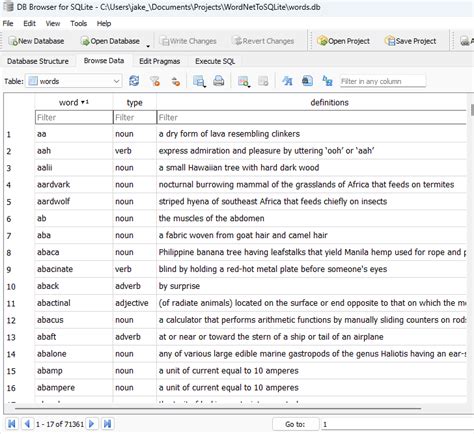
Task: Toggle sort on word column header
Action: click(x=74, y=102)
